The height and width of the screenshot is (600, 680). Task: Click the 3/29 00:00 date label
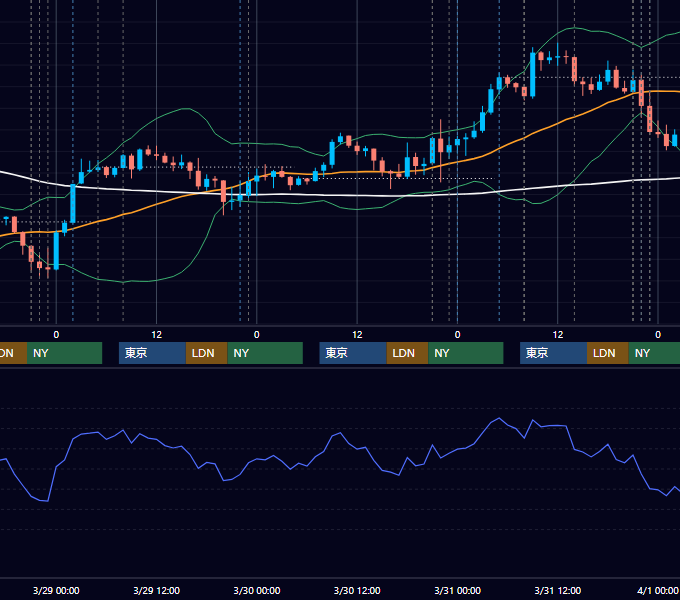(56, 590)
